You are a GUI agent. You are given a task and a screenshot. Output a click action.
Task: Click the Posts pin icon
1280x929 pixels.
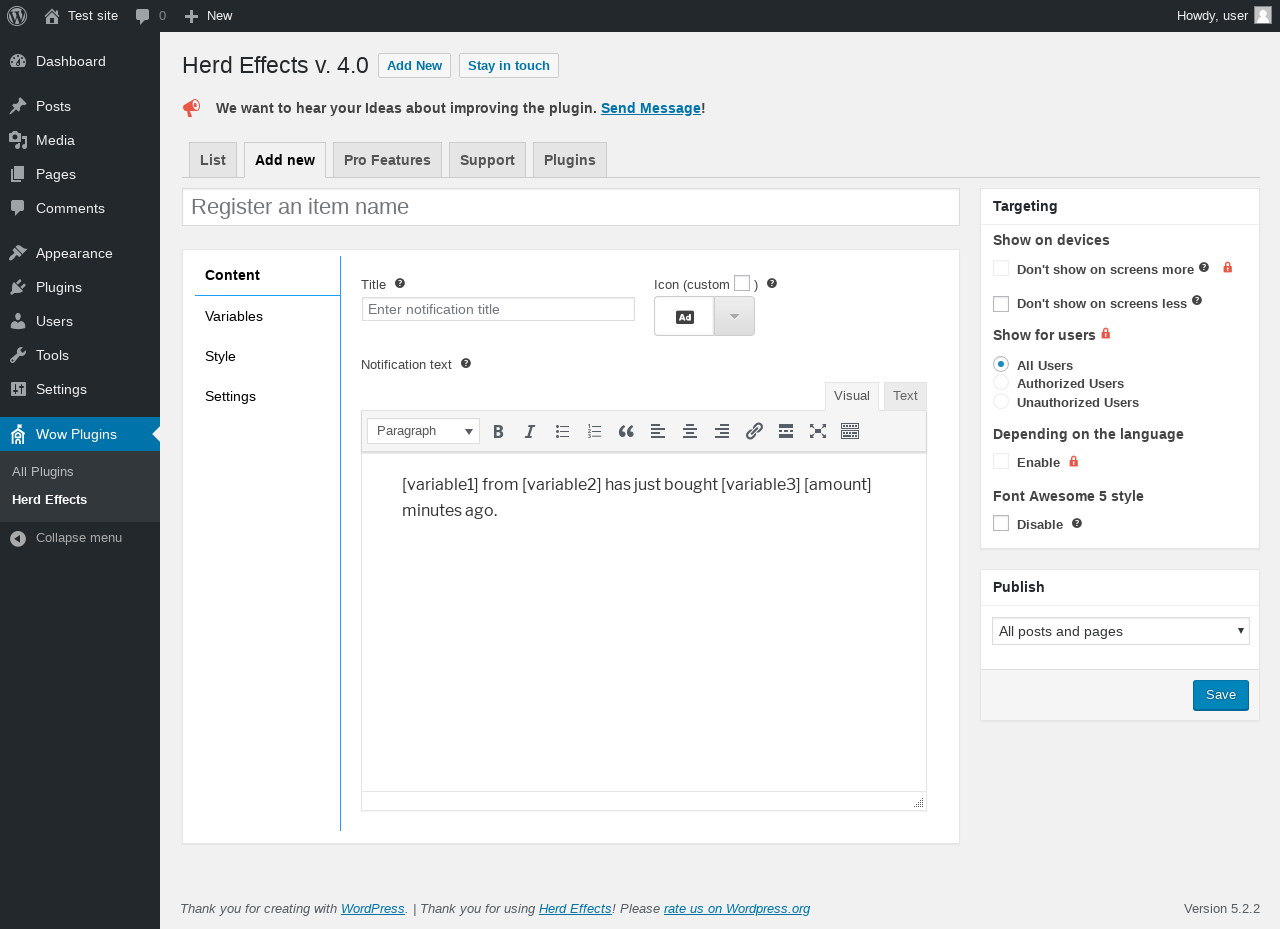point(18,106)
